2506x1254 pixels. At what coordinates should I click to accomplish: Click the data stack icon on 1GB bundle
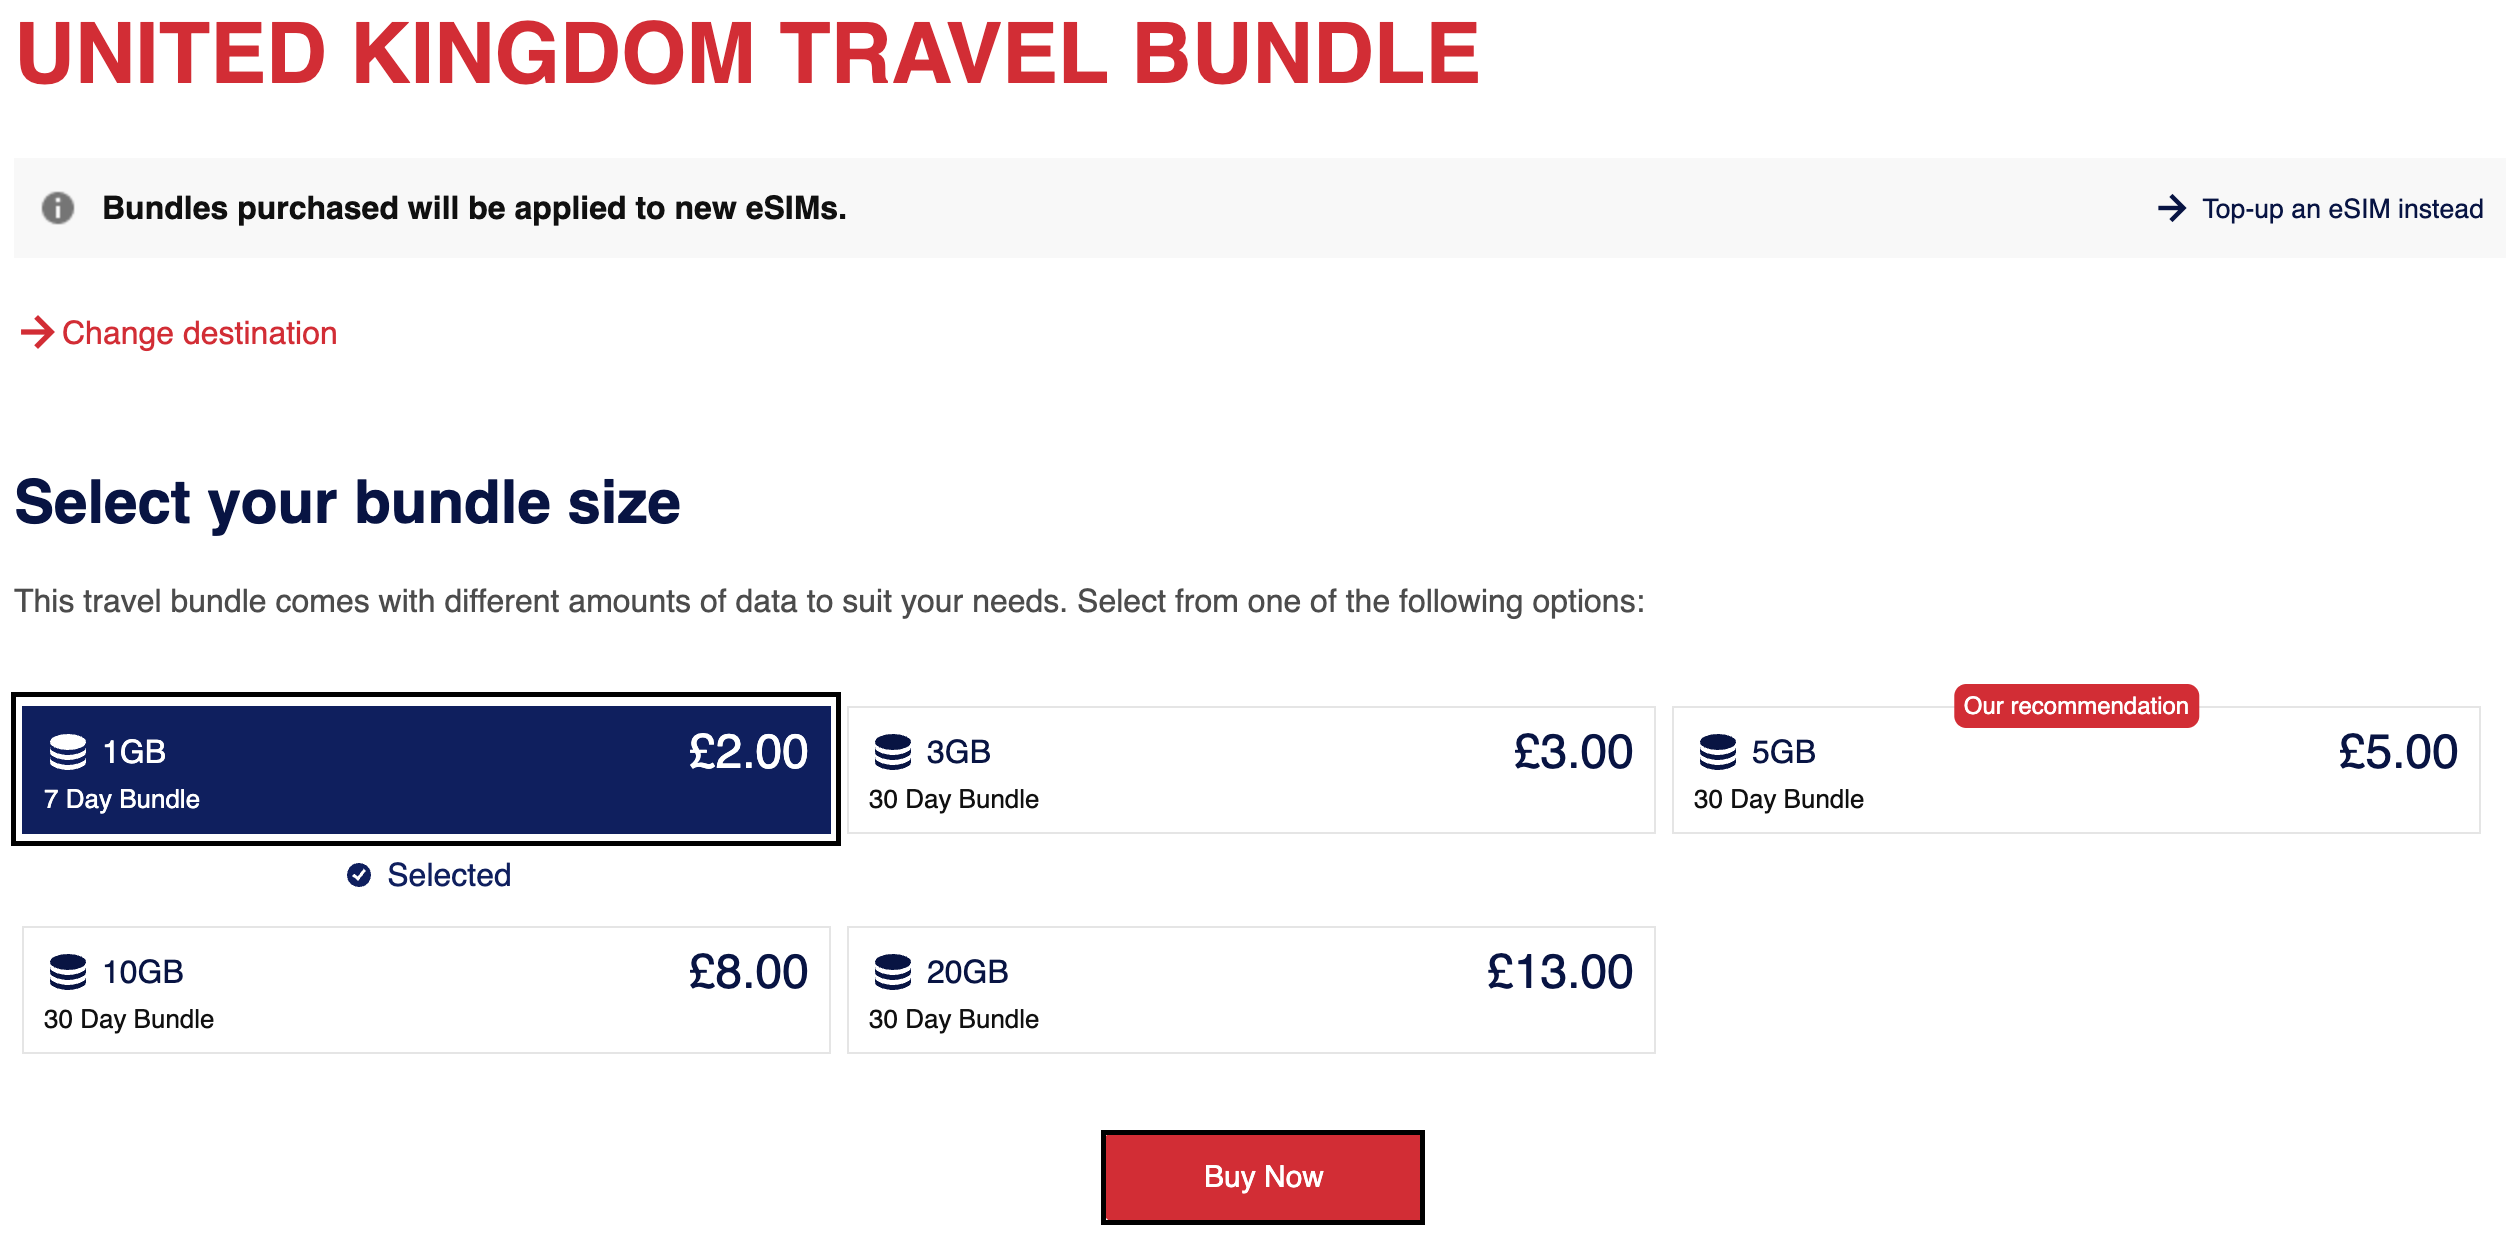(x=68, y=752)
